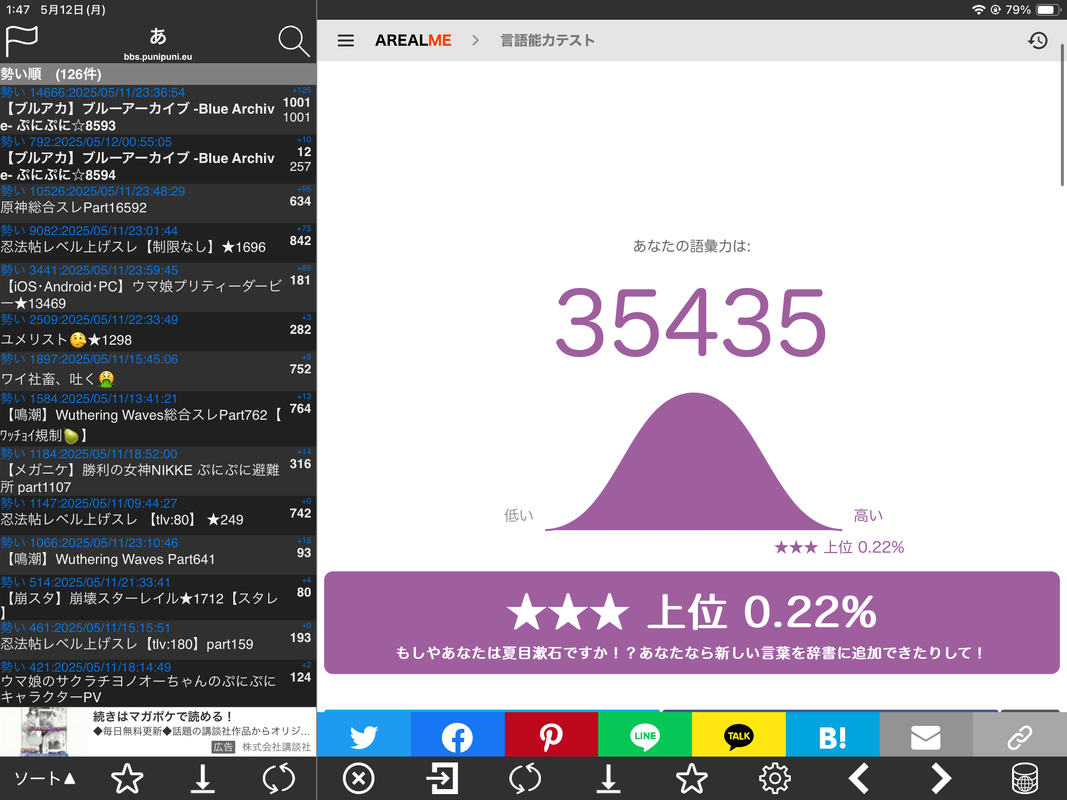
Task: Close browser pane with circled X icon
Action: [x=359, y=778]
